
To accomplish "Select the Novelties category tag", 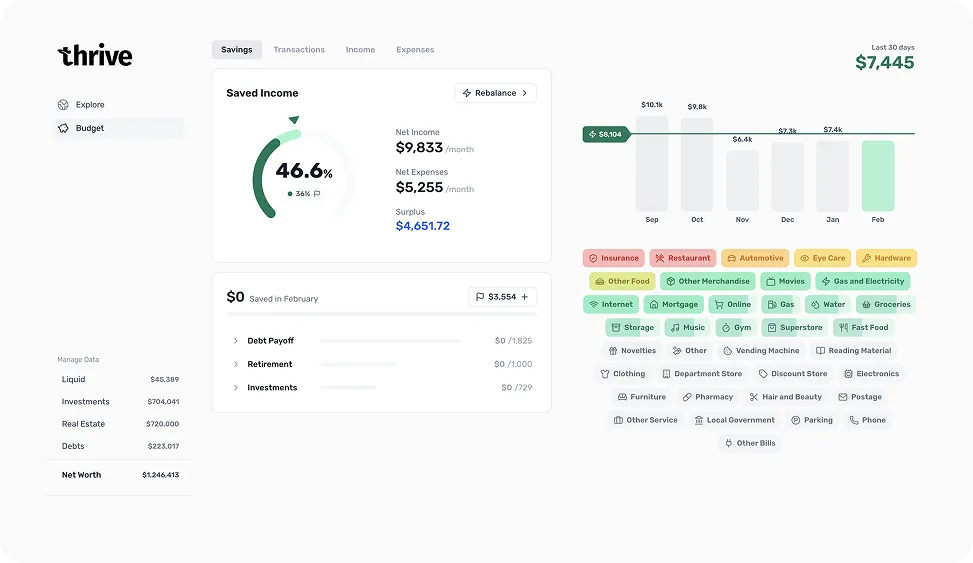I will pos(632,351).
